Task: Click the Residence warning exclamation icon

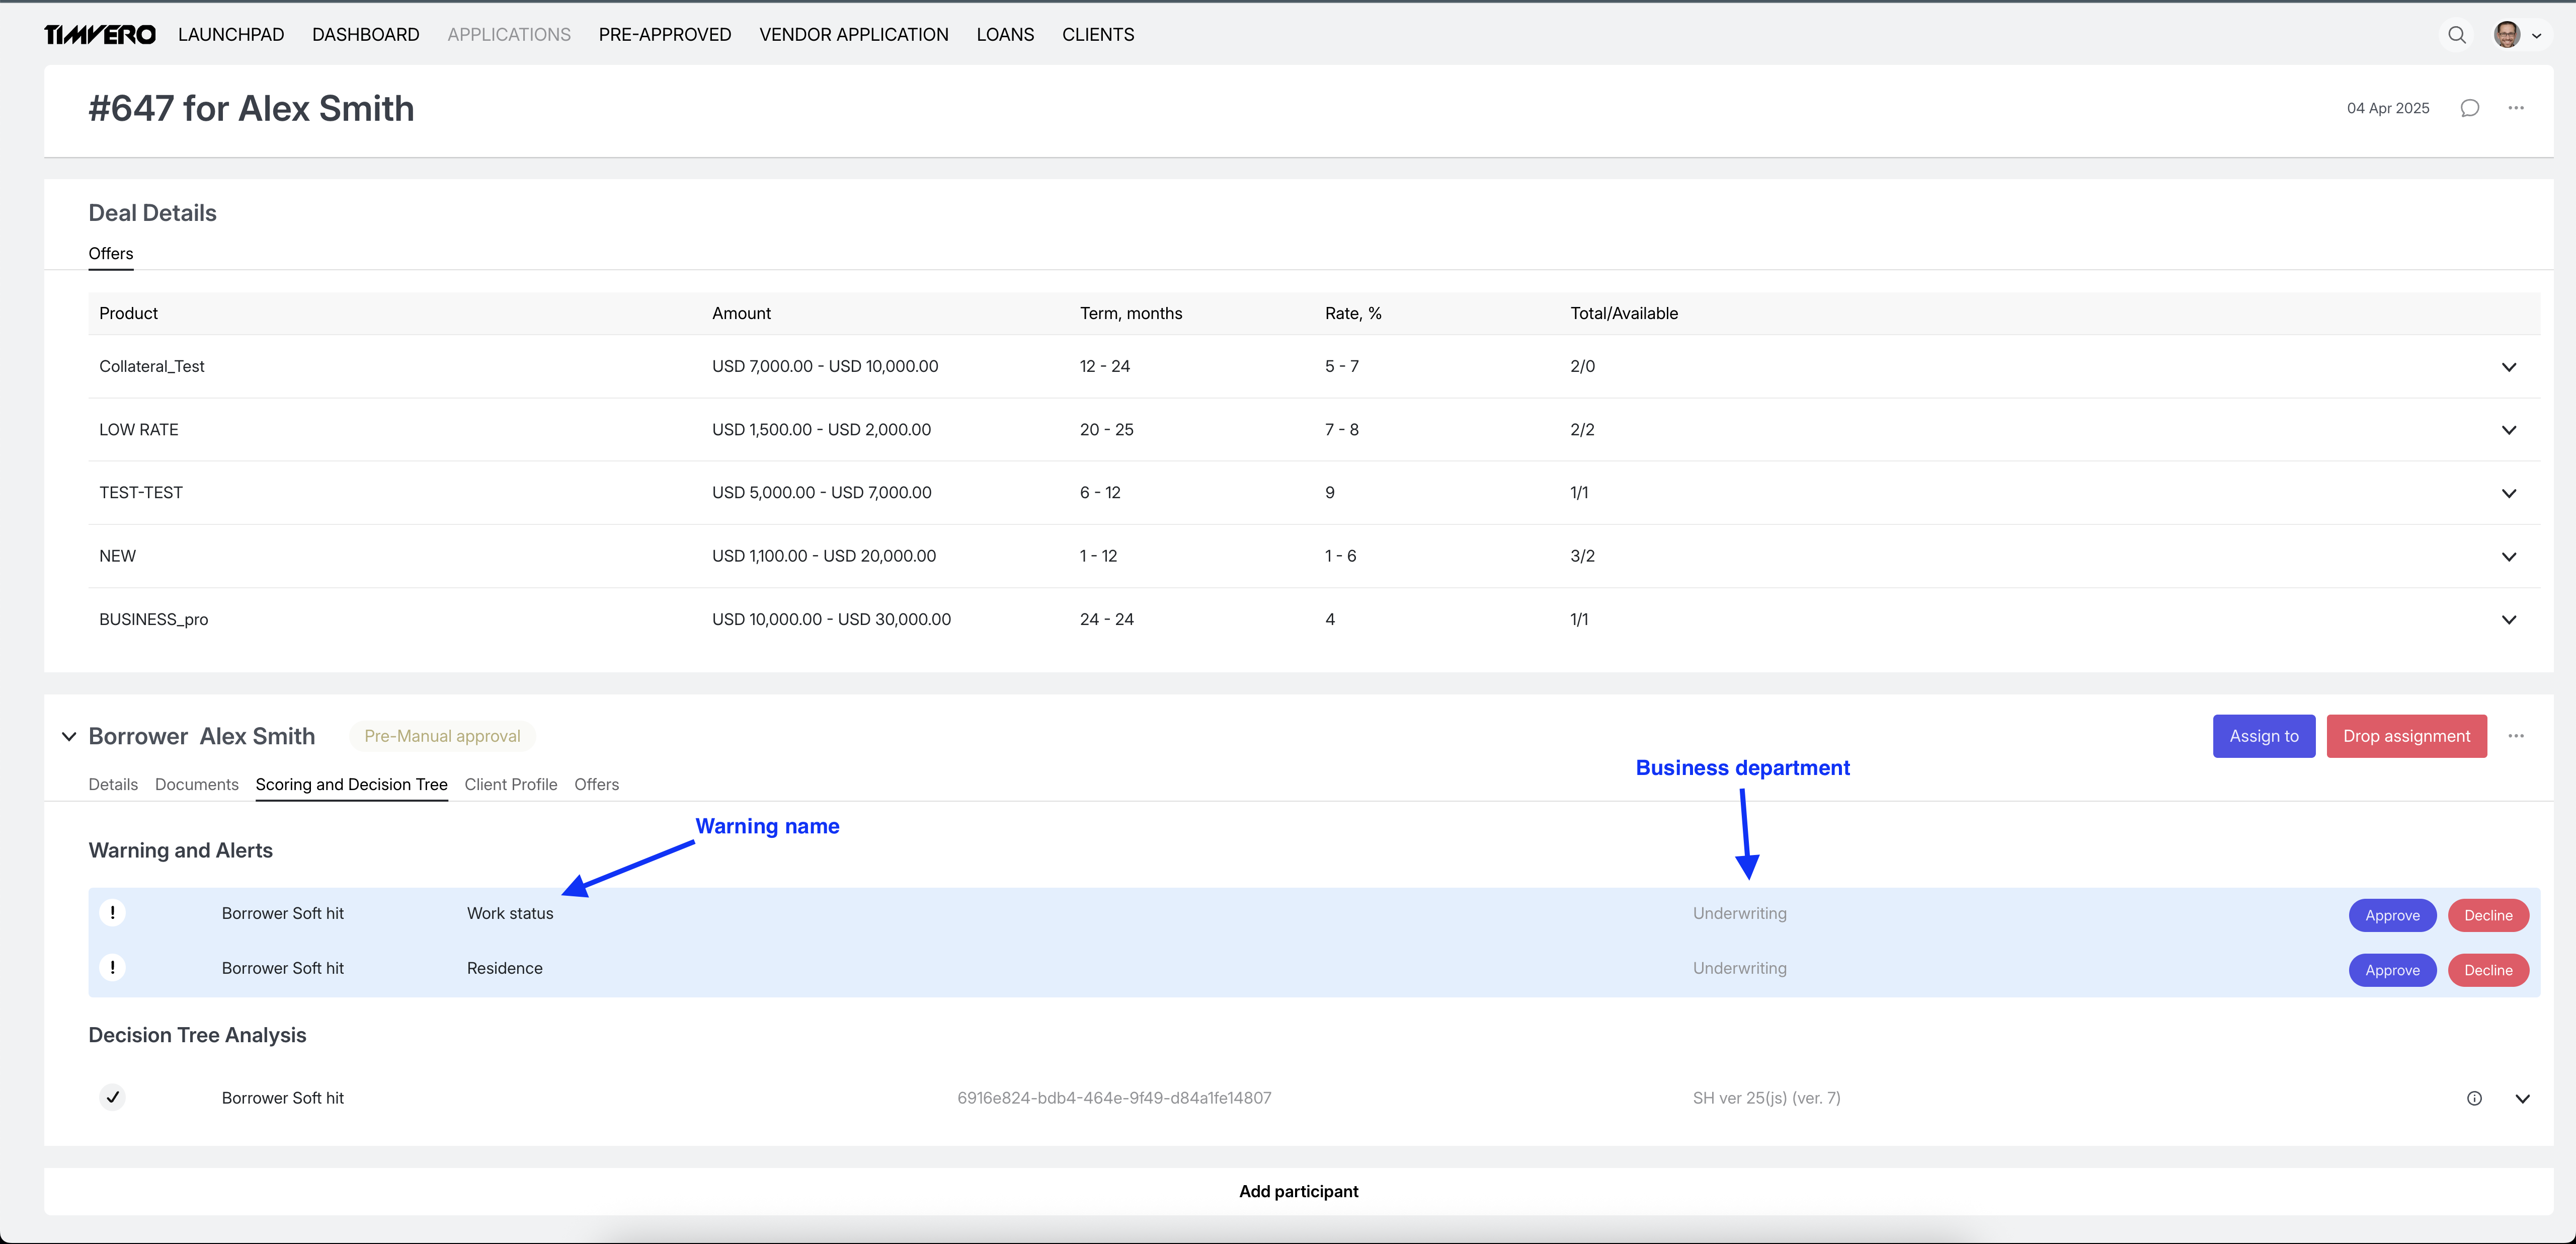Action: pos(113,968)
